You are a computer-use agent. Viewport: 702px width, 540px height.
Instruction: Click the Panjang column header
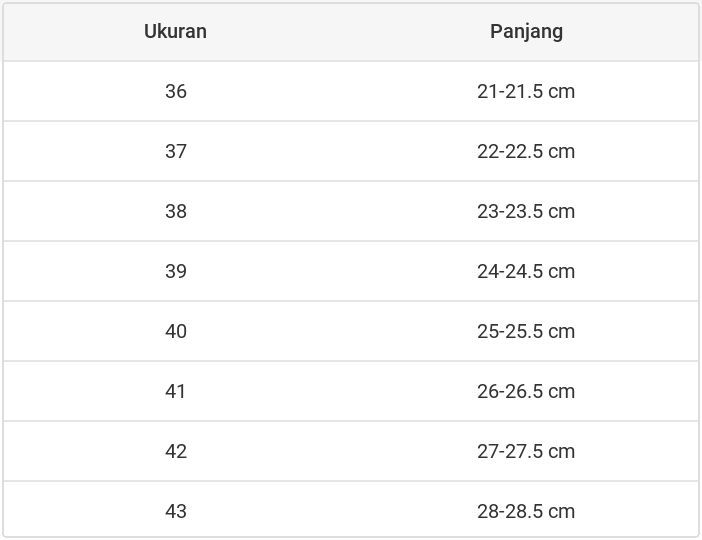526,31
